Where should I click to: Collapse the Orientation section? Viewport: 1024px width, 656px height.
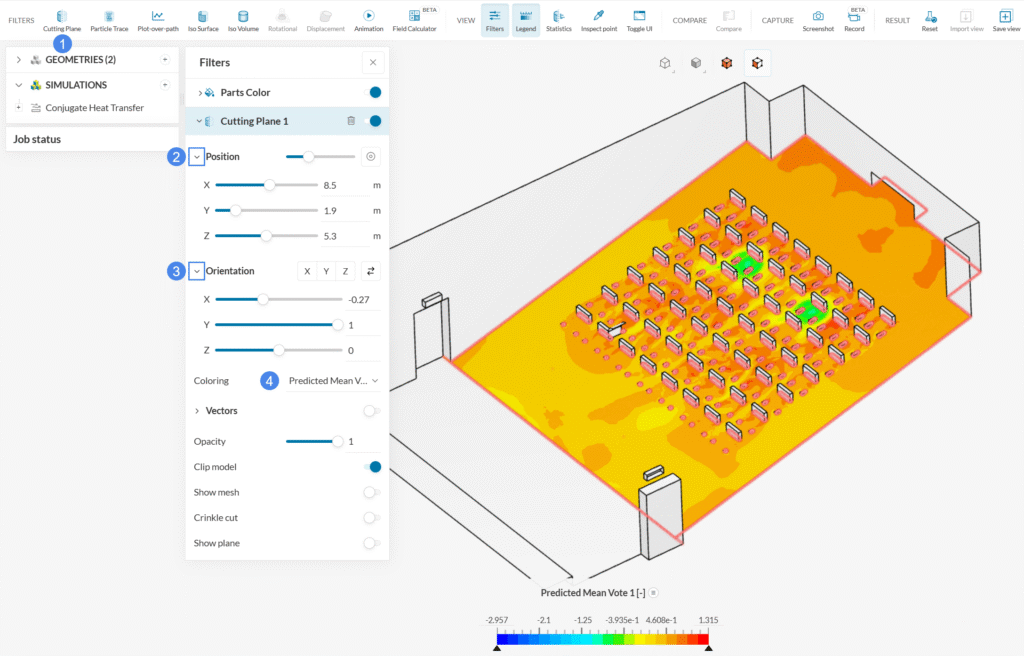tap(197, 271)
